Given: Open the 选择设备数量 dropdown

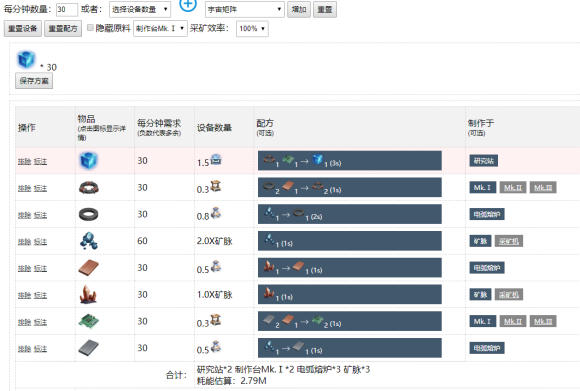Looking at the screenshot, I should [140, 9].
